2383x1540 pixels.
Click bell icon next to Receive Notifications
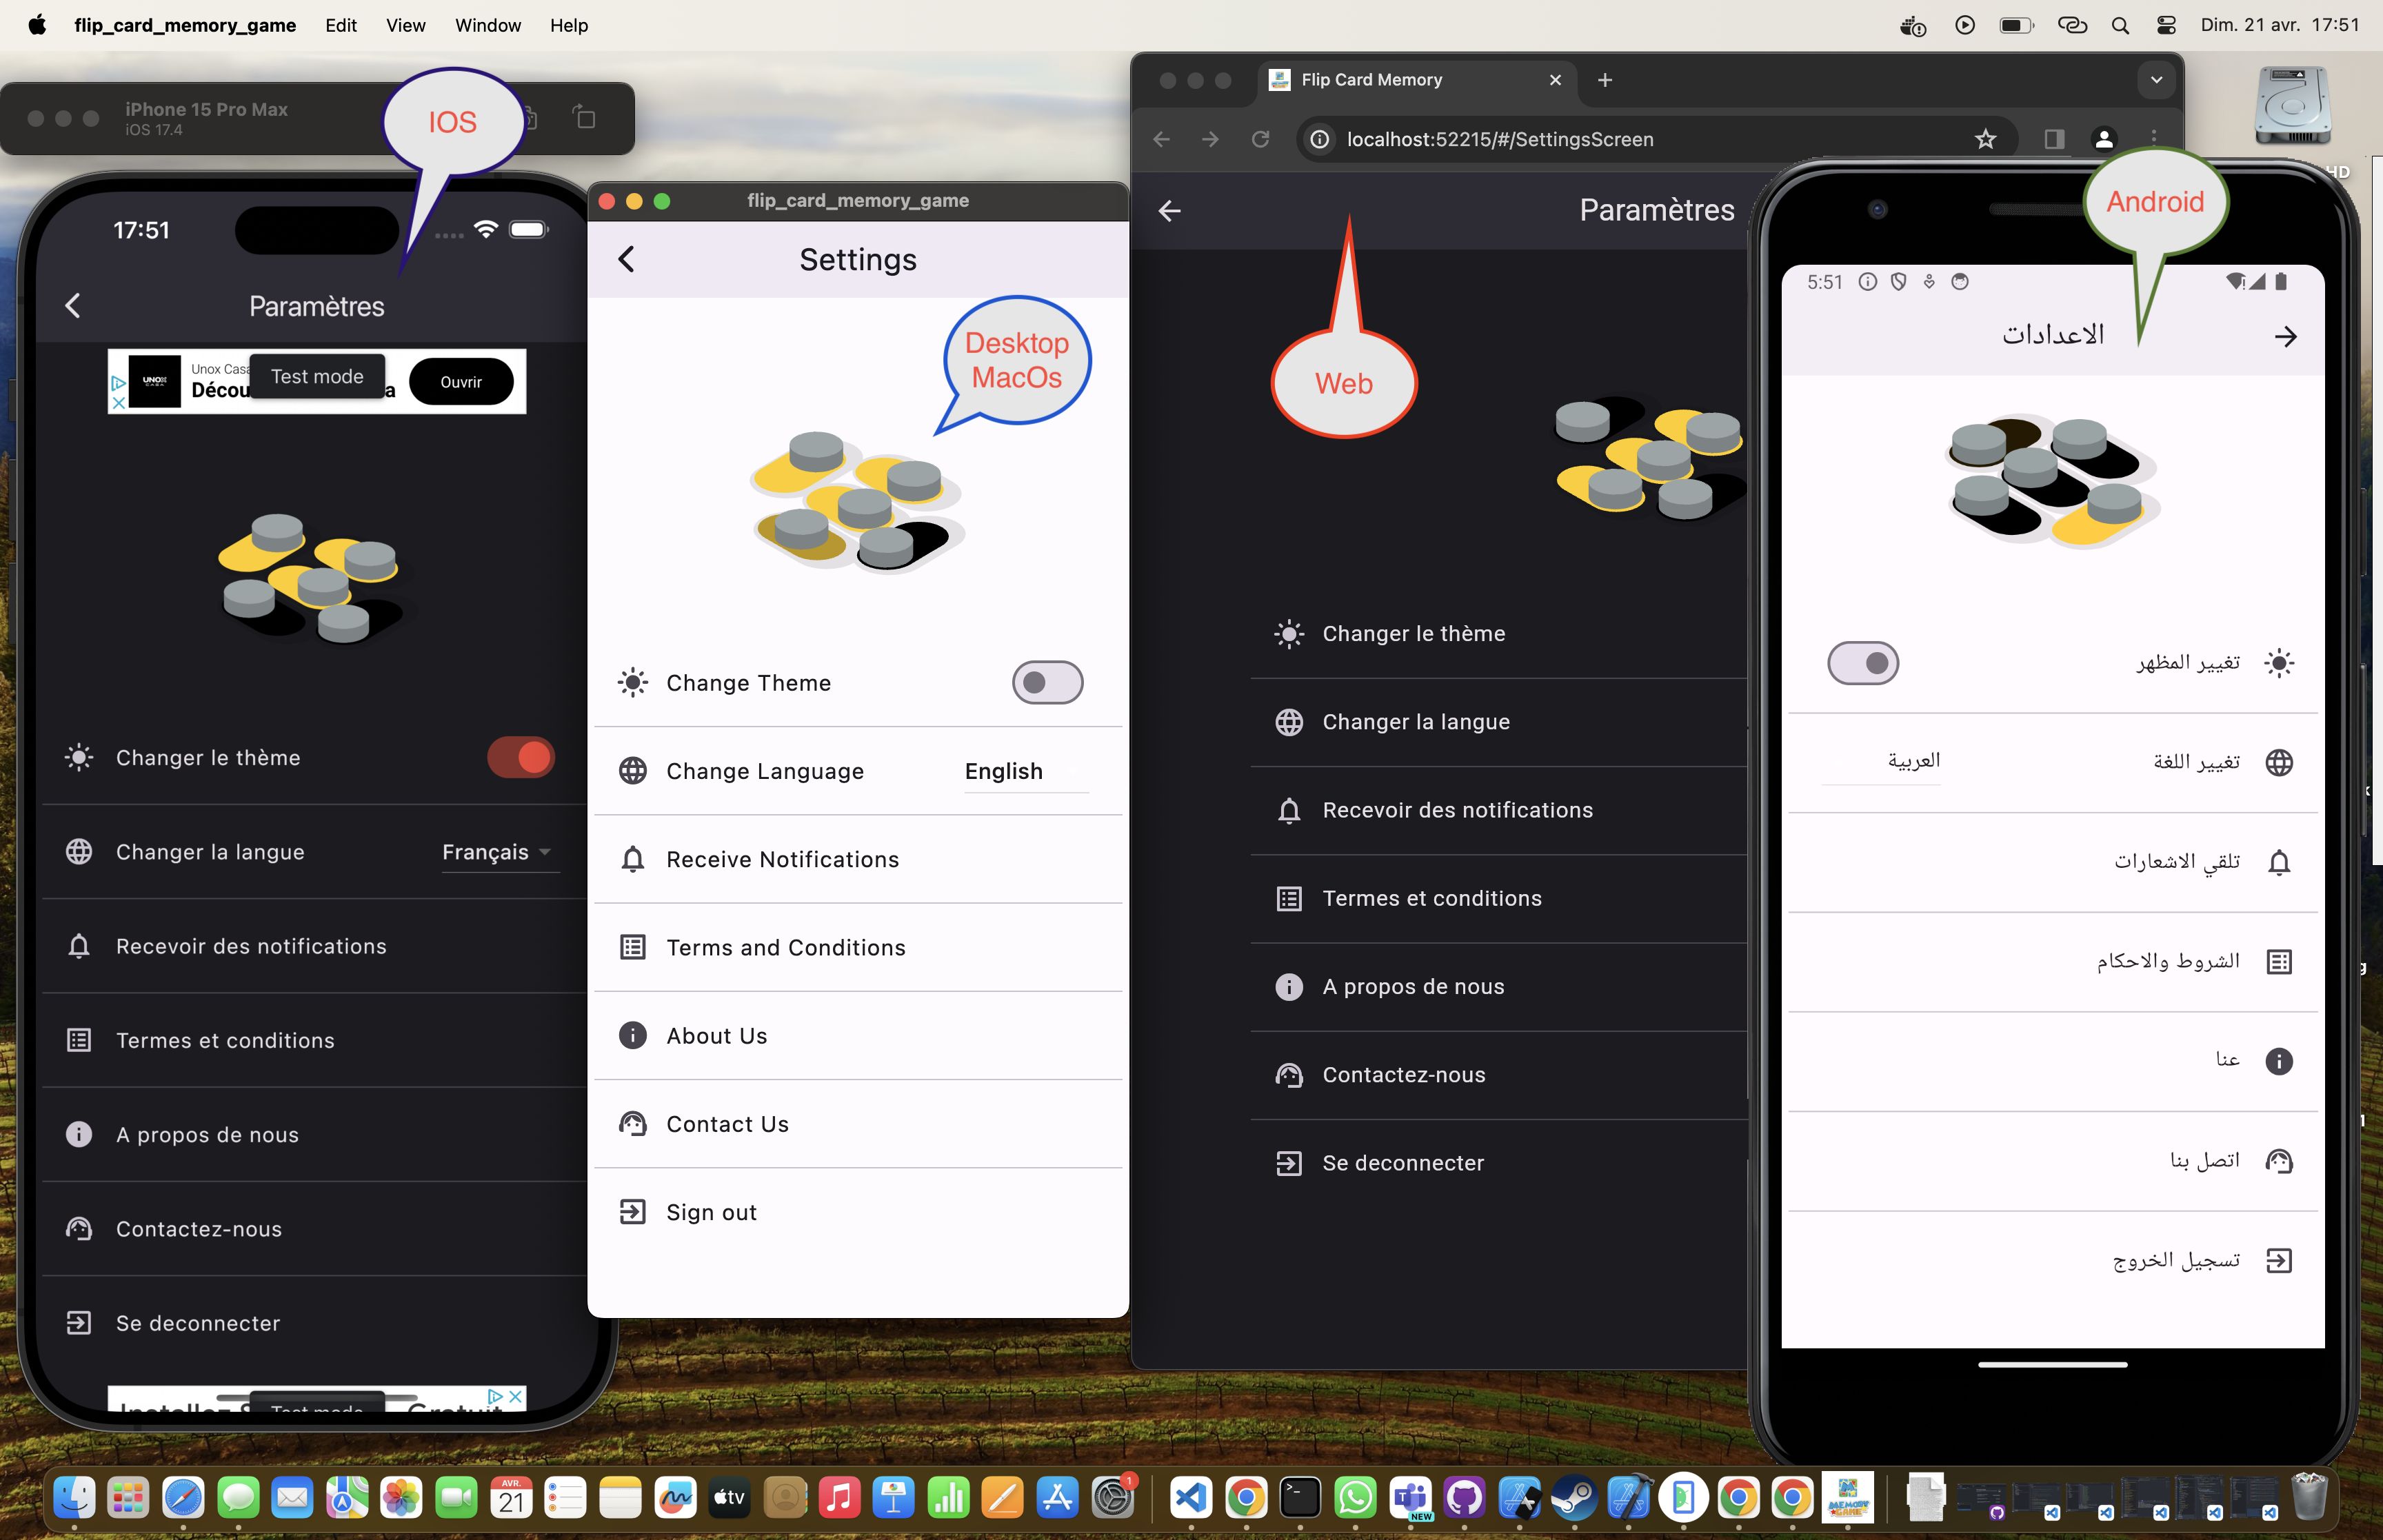[x=632, y=859]
